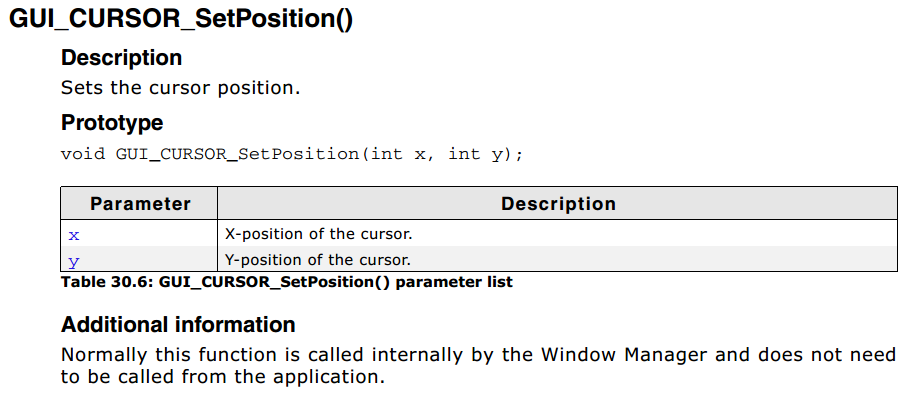
Task: Click the "void" keyword in the prototype
Action: (83, 154)
